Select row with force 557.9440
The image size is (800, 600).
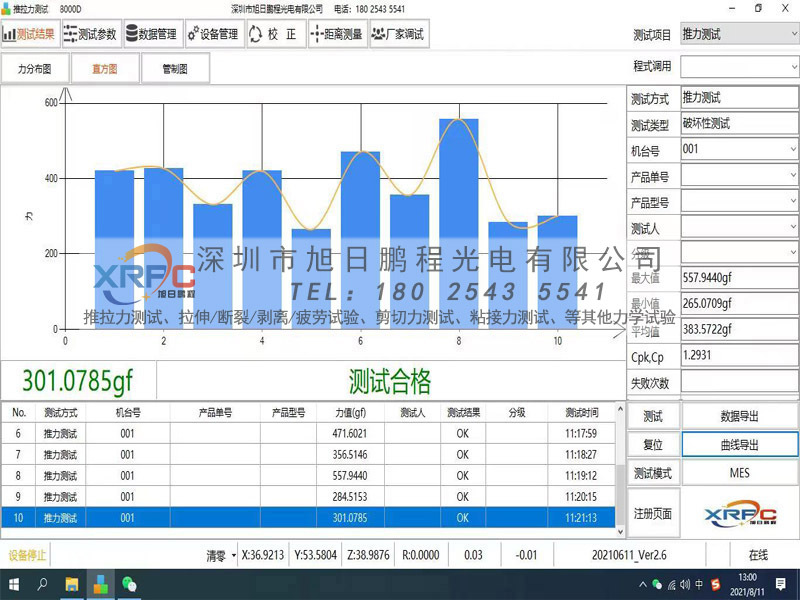tap(308, 476)
